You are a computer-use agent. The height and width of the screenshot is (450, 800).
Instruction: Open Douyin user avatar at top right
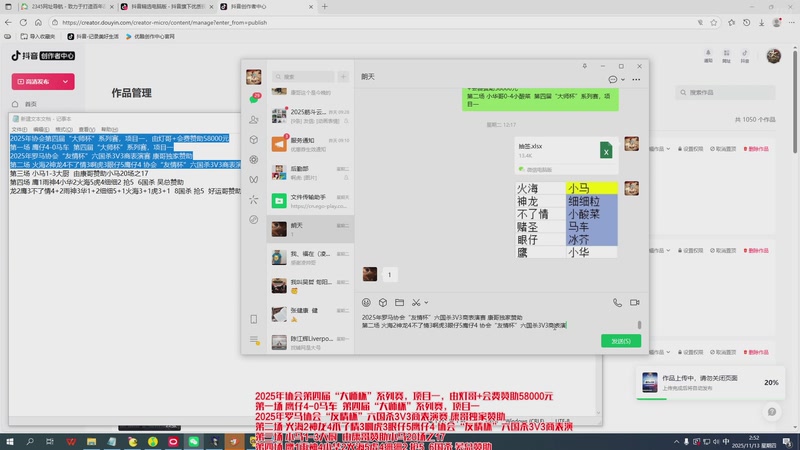pyautogui.click(x=773, y=56)
